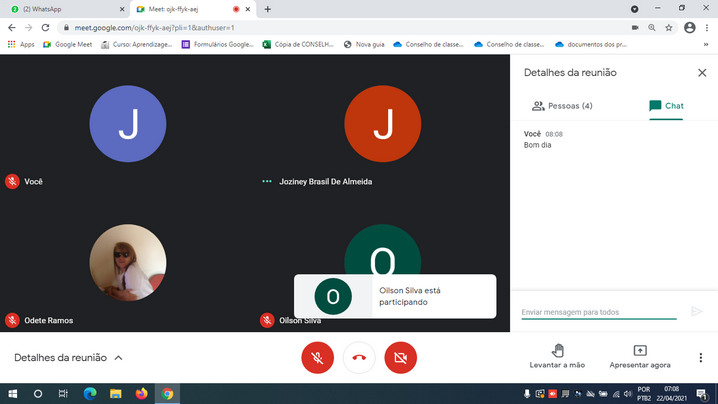Click Apresentar agora to share screen
Screen dimensions: 718x404
[640, 356]
